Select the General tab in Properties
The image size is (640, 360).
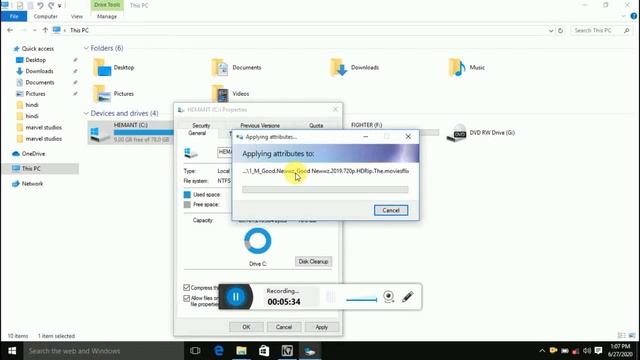pos(197,133)
